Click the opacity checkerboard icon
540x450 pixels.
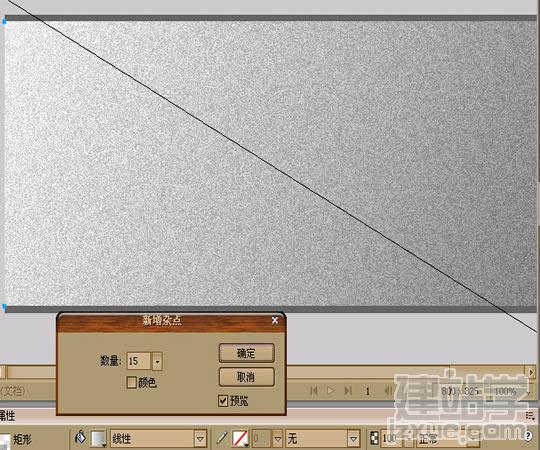pyautogui.click(x=374, y=438)
